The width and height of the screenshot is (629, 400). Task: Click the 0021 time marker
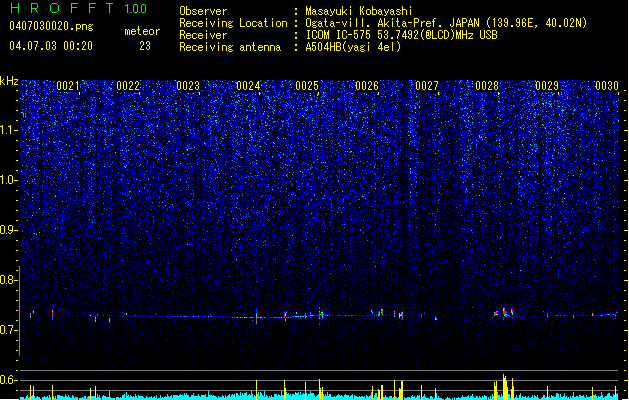click(x=68, y=86)
